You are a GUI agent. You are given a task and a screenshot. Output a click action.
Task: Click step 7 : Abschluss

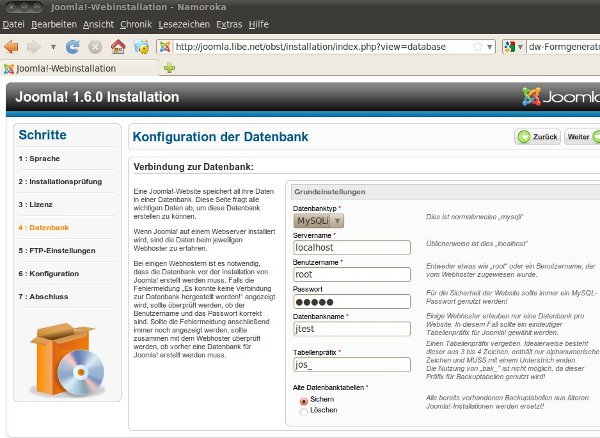pyautogui.click(x=43, y=296)
